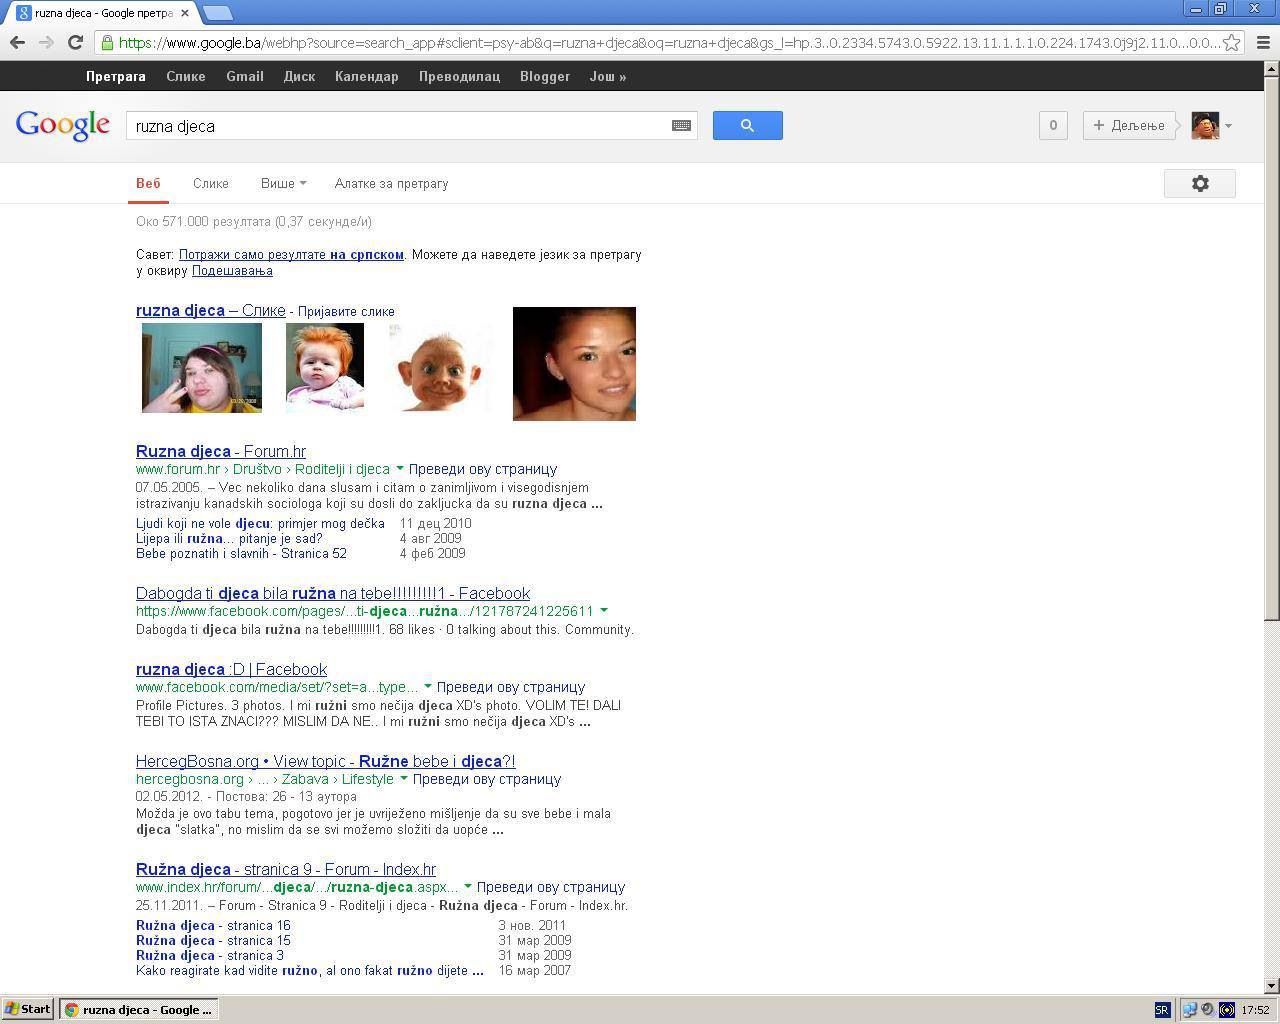Open thumbnail of smiling dark-haired woman
Image resolution: width=1280 pixels, height=1024 pixels.
tap(574, 364)
